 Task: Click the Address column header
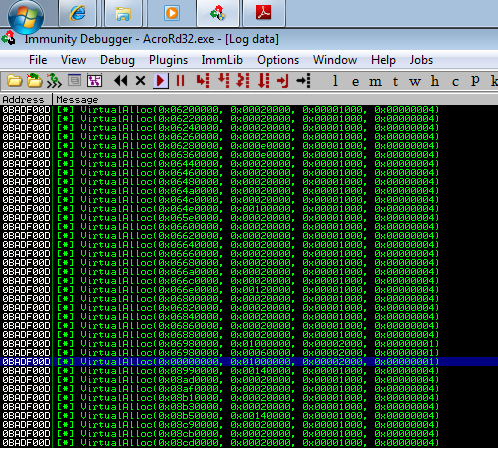[26, 100]
